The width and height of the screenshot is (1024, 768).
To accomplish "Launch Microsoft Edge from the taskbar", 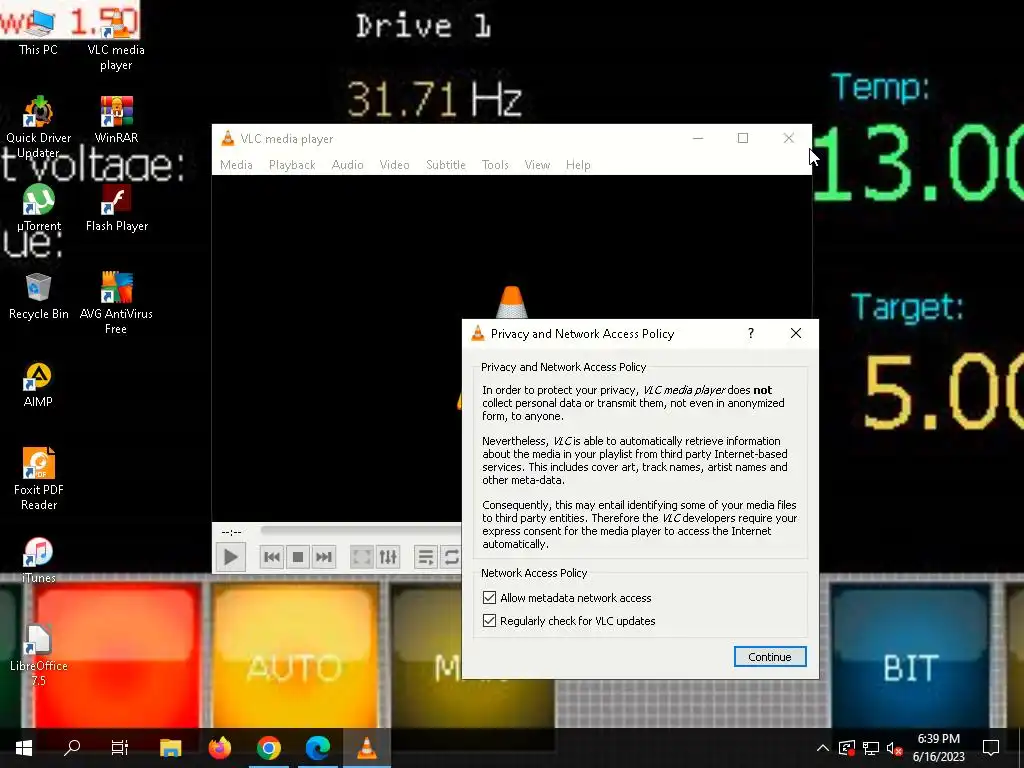I will [317, 748].
